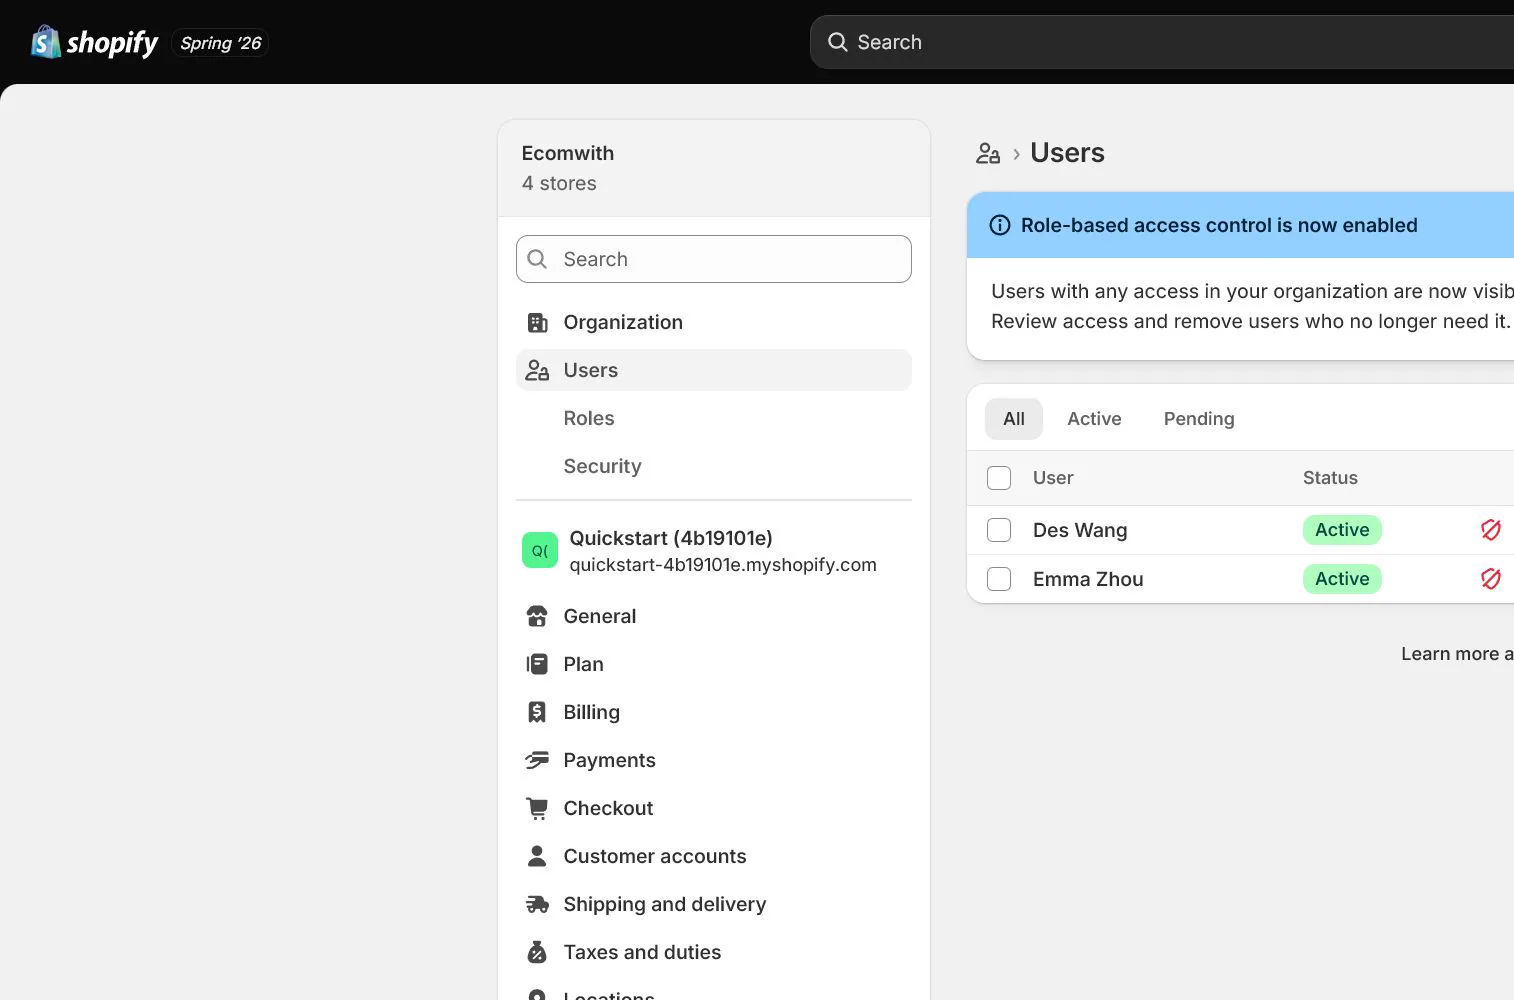Image resolution: width=1514 pixels, height=1000 pixels.
Task: Open Taxes and duties settings
Action: point(714,952)
